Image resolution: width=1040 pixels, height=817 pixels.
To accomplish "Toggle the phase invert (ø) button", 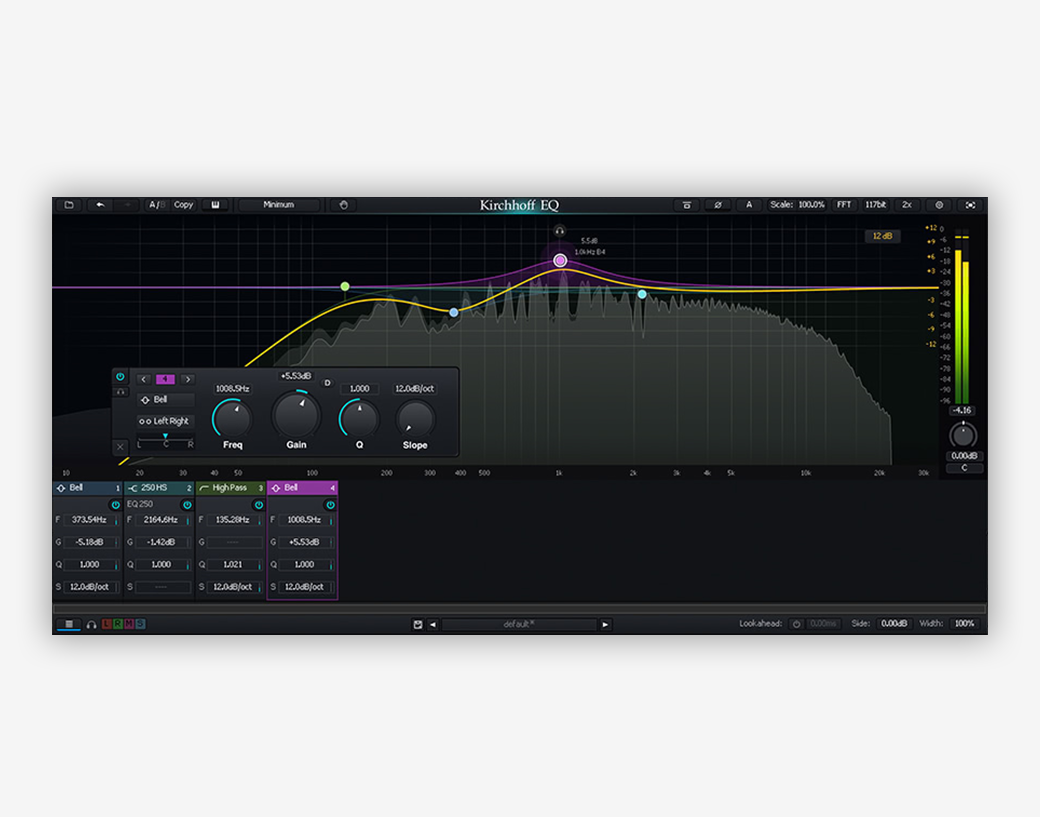I will tap(718, 205).
